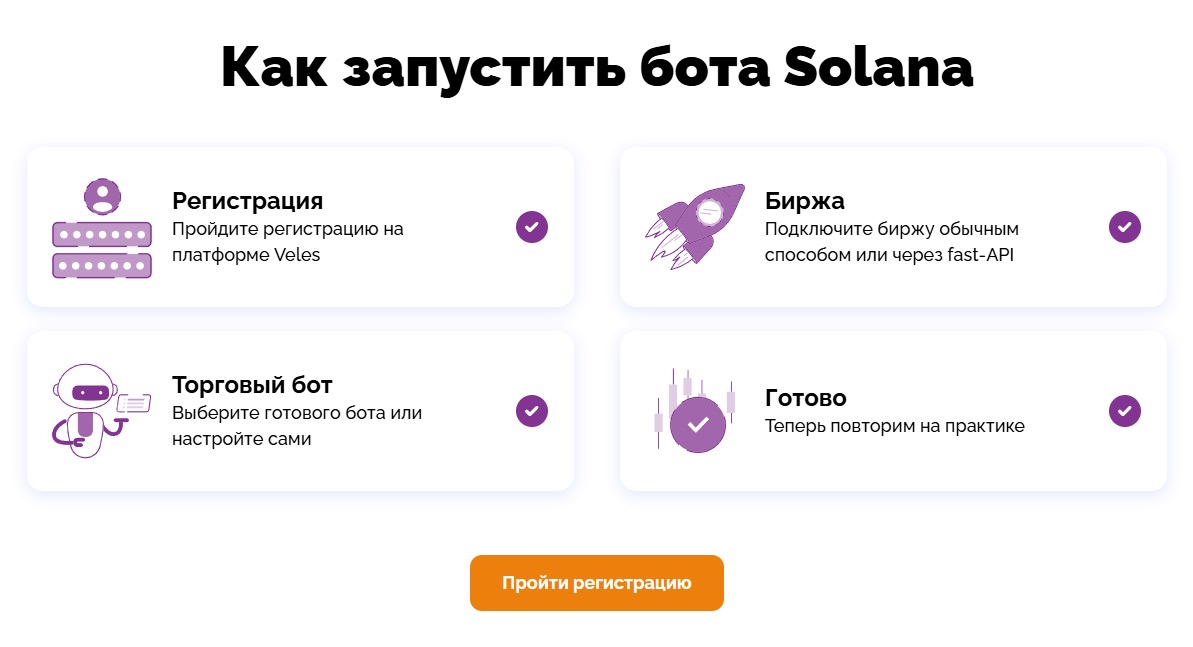The width and height of the screenshot is (1193, 647).
Task: Click the orange Пройти регистрацию button
Action: click(596, 583)
